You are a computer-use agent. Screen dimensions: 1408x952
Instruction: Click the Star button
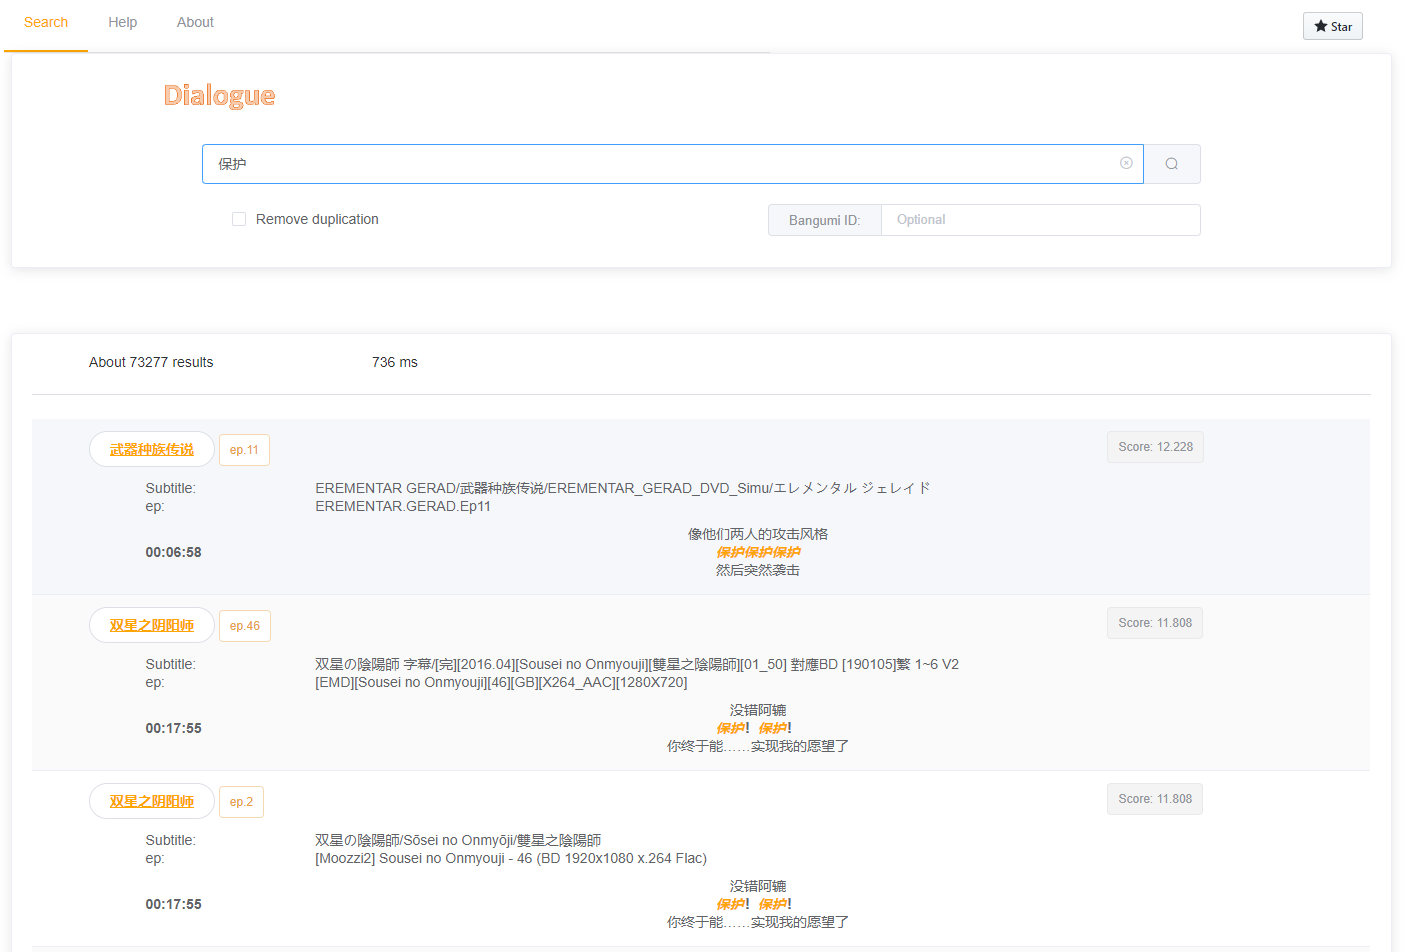pos(1332,26)
